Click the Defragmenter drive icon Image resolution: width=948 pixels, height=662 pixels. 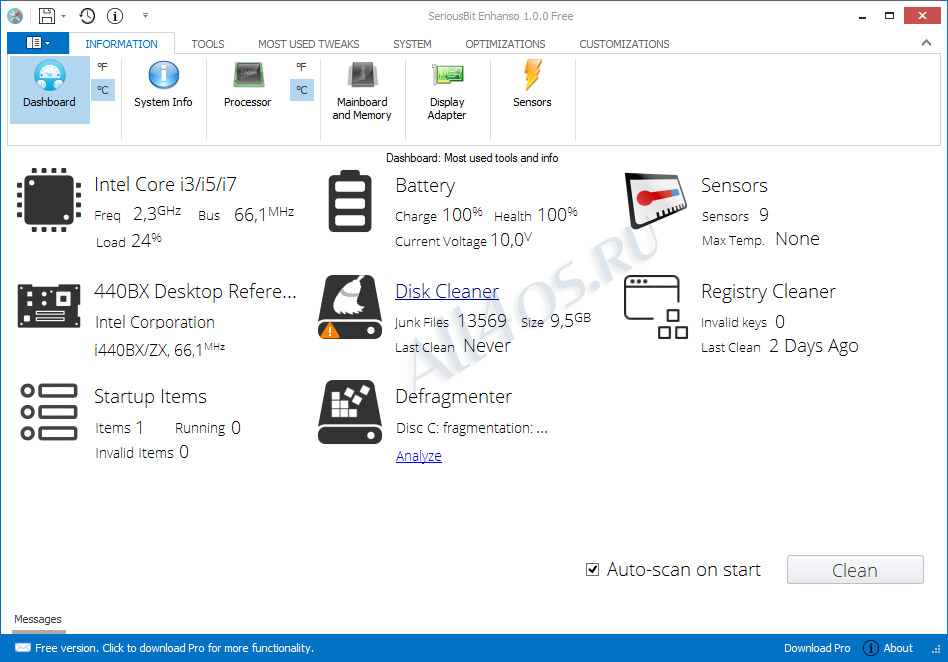350,412
